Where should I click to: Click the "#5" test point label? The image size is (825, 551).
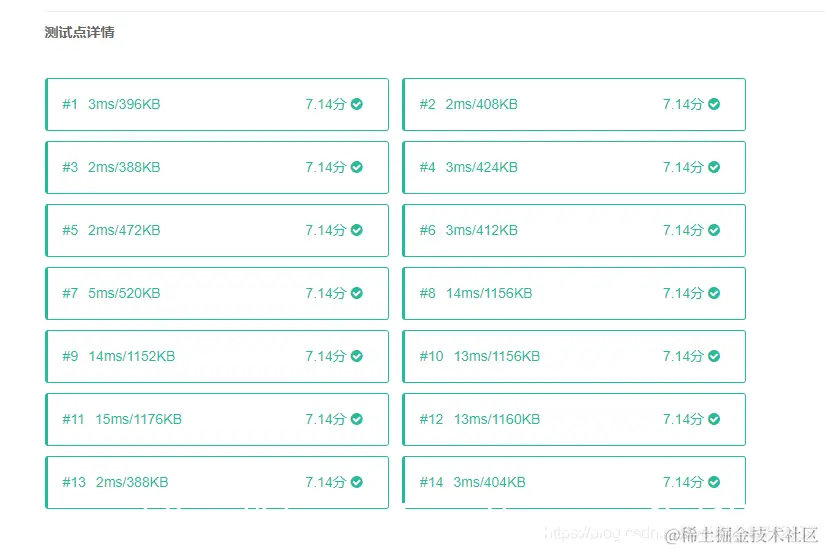70,230
